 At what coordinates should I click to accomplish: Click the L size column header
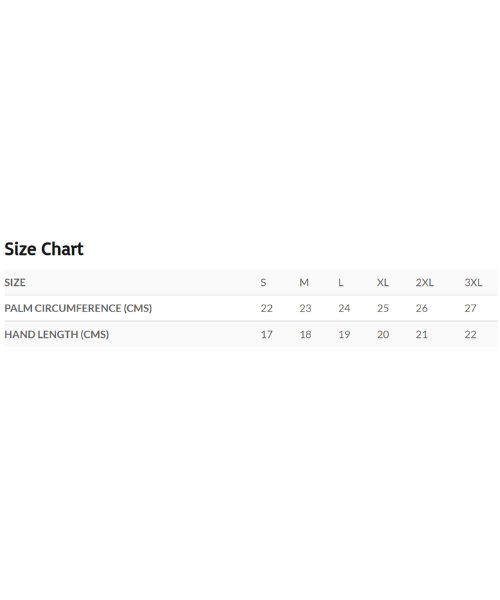point(340,282)
